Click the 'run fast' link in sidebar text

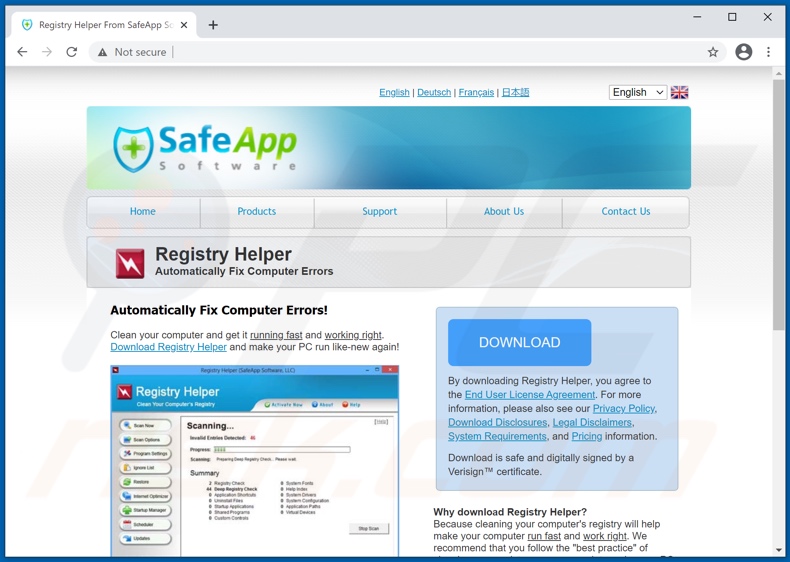[544, 536]
